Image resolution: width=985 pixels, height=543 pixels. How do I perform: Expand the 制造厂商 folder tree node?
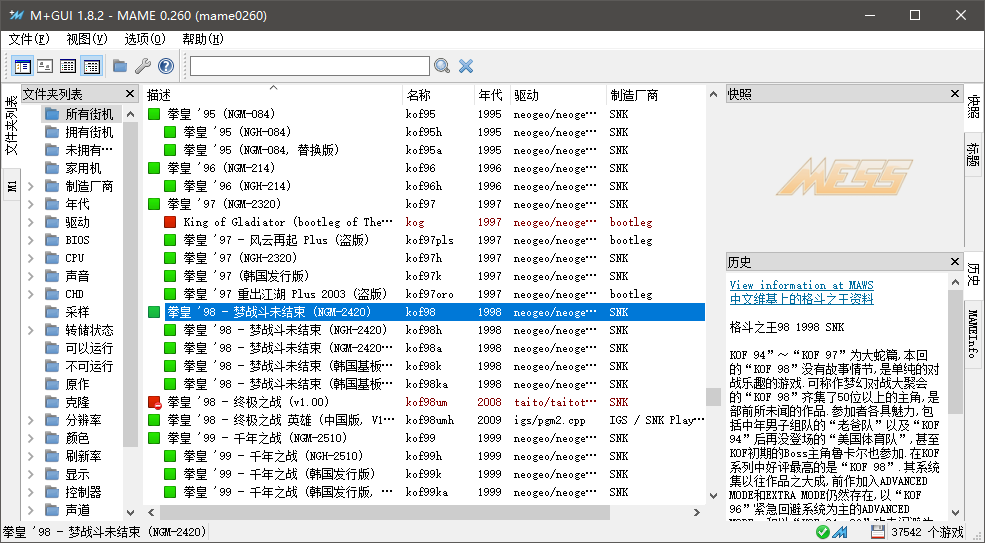(x=30, y=186)
